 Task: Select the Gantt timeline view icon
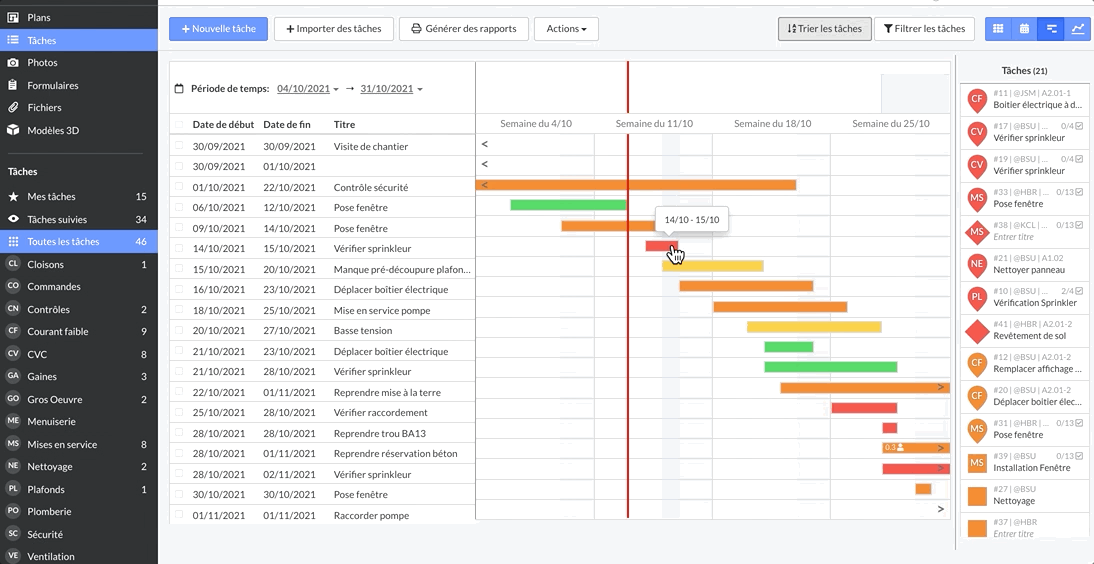click(1052, 29)
